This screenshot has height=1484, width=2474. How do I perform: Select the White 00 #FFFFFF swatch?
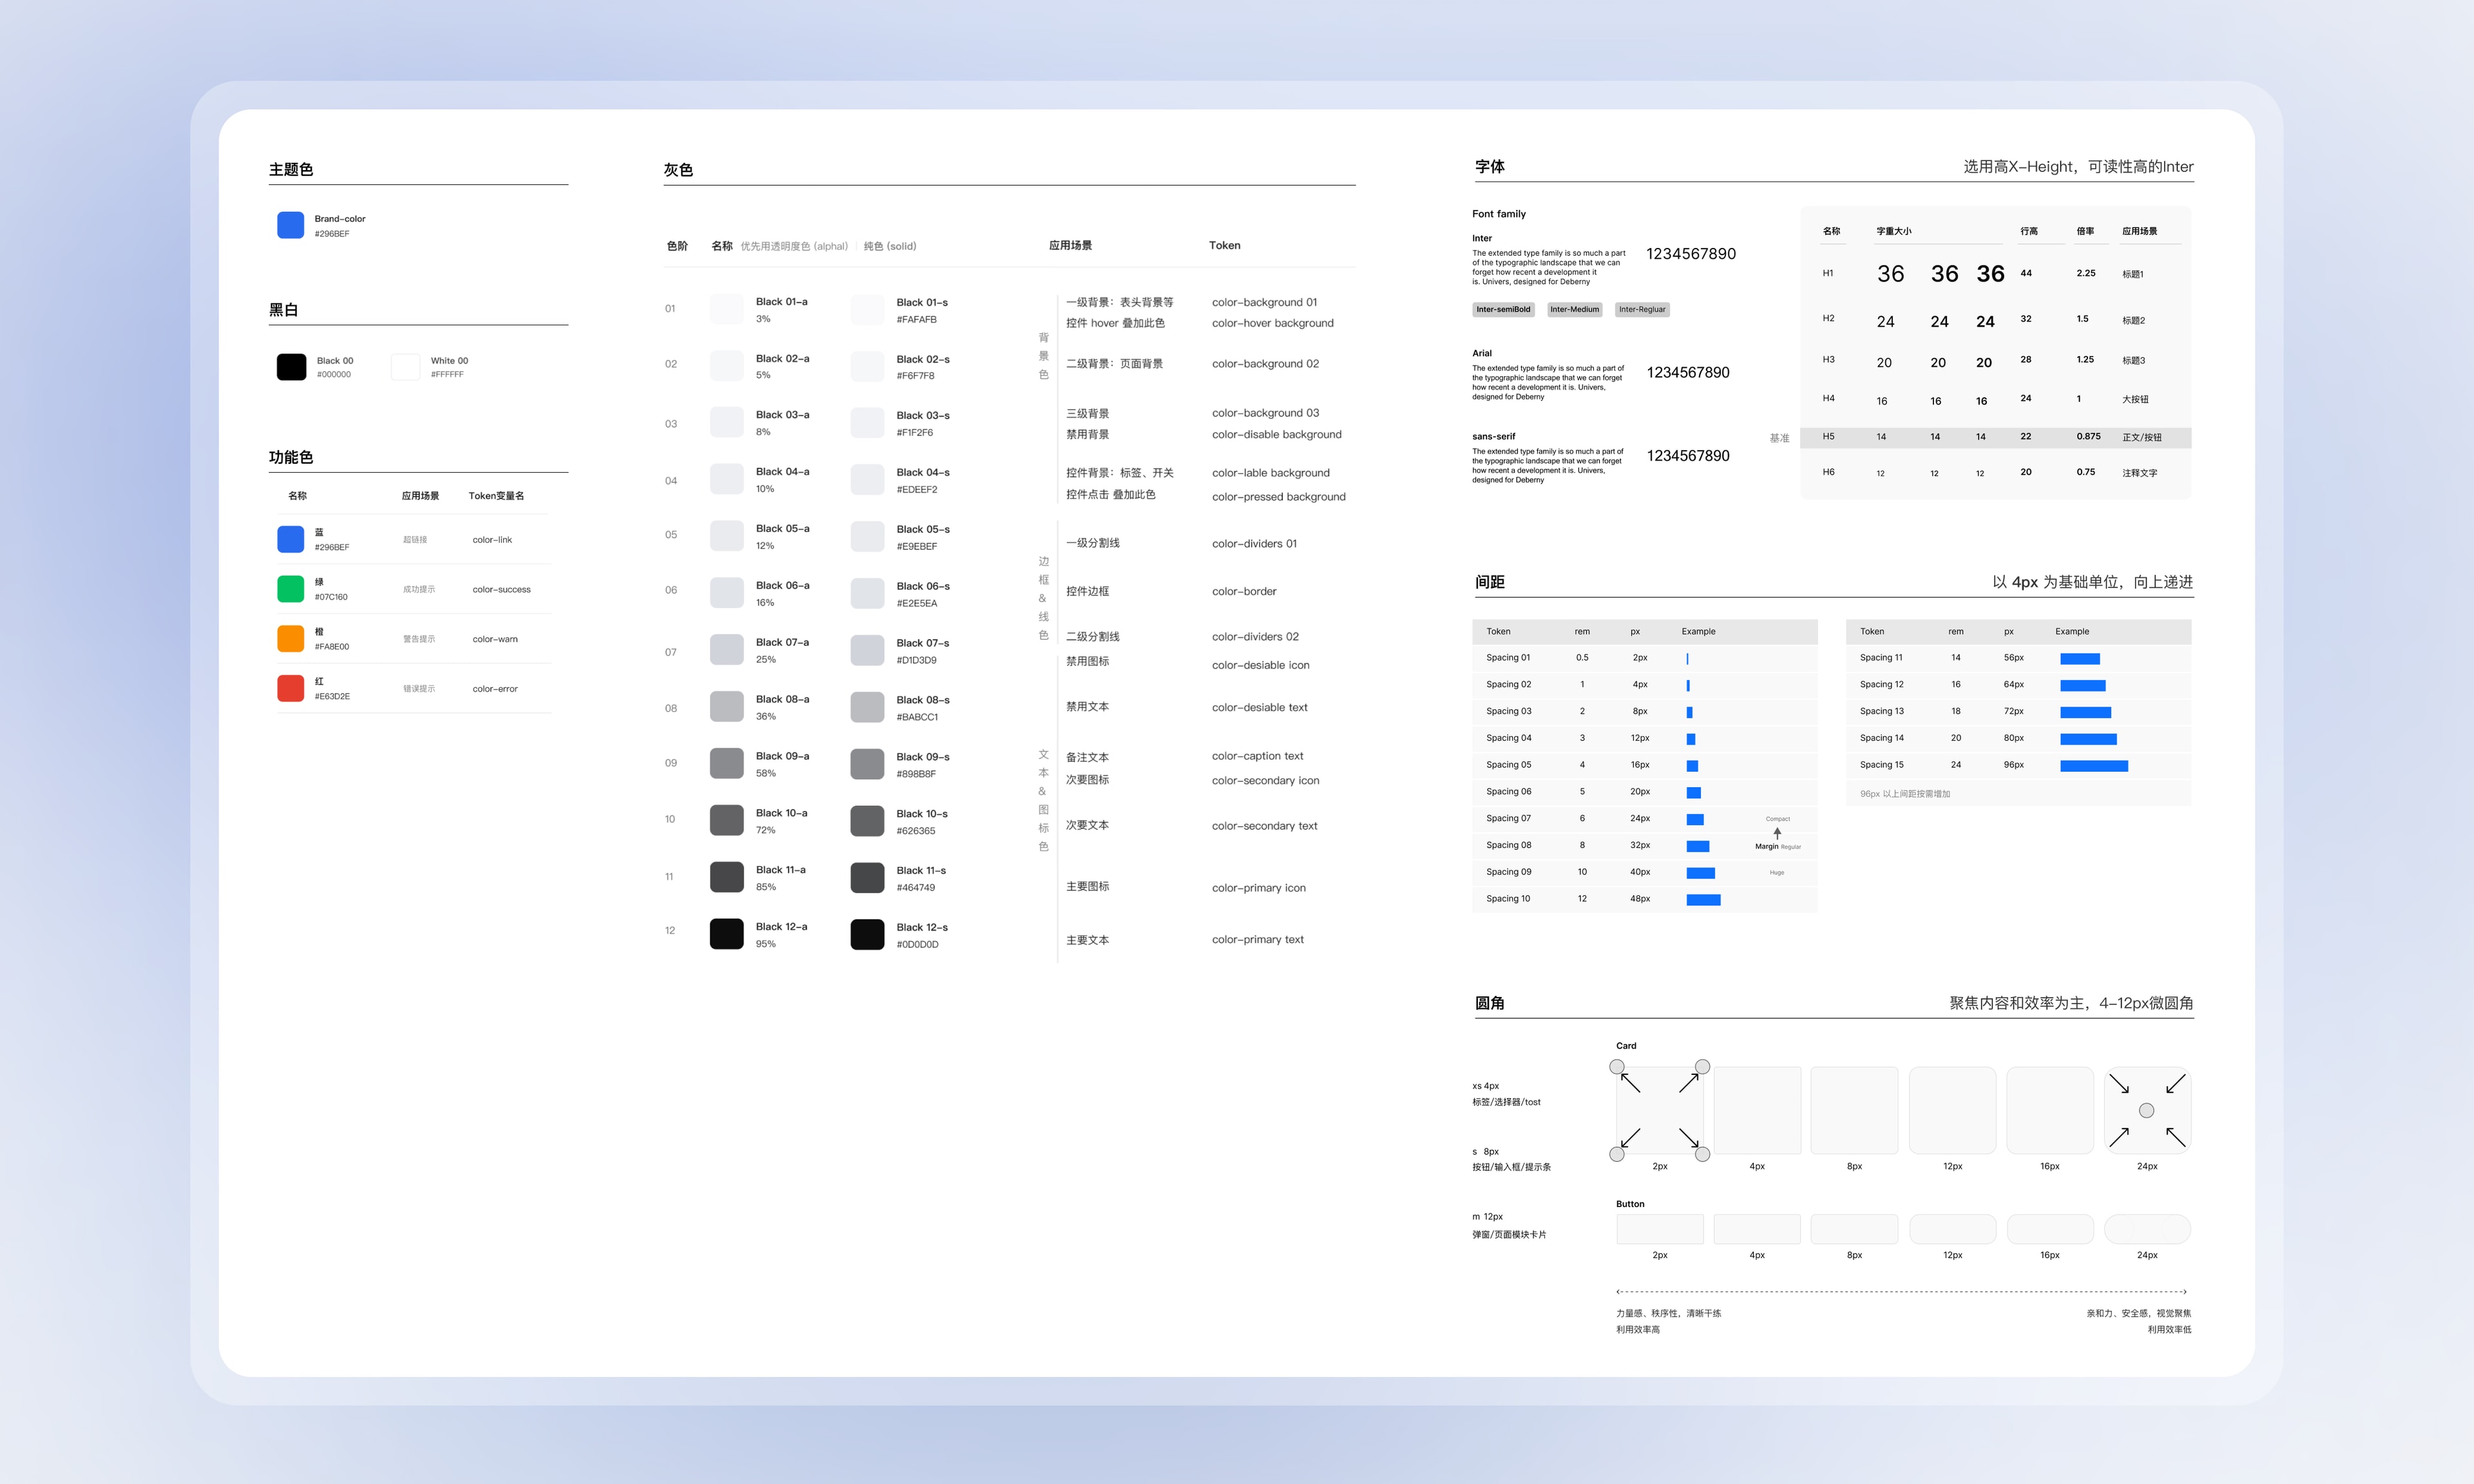tap(405, 367)
